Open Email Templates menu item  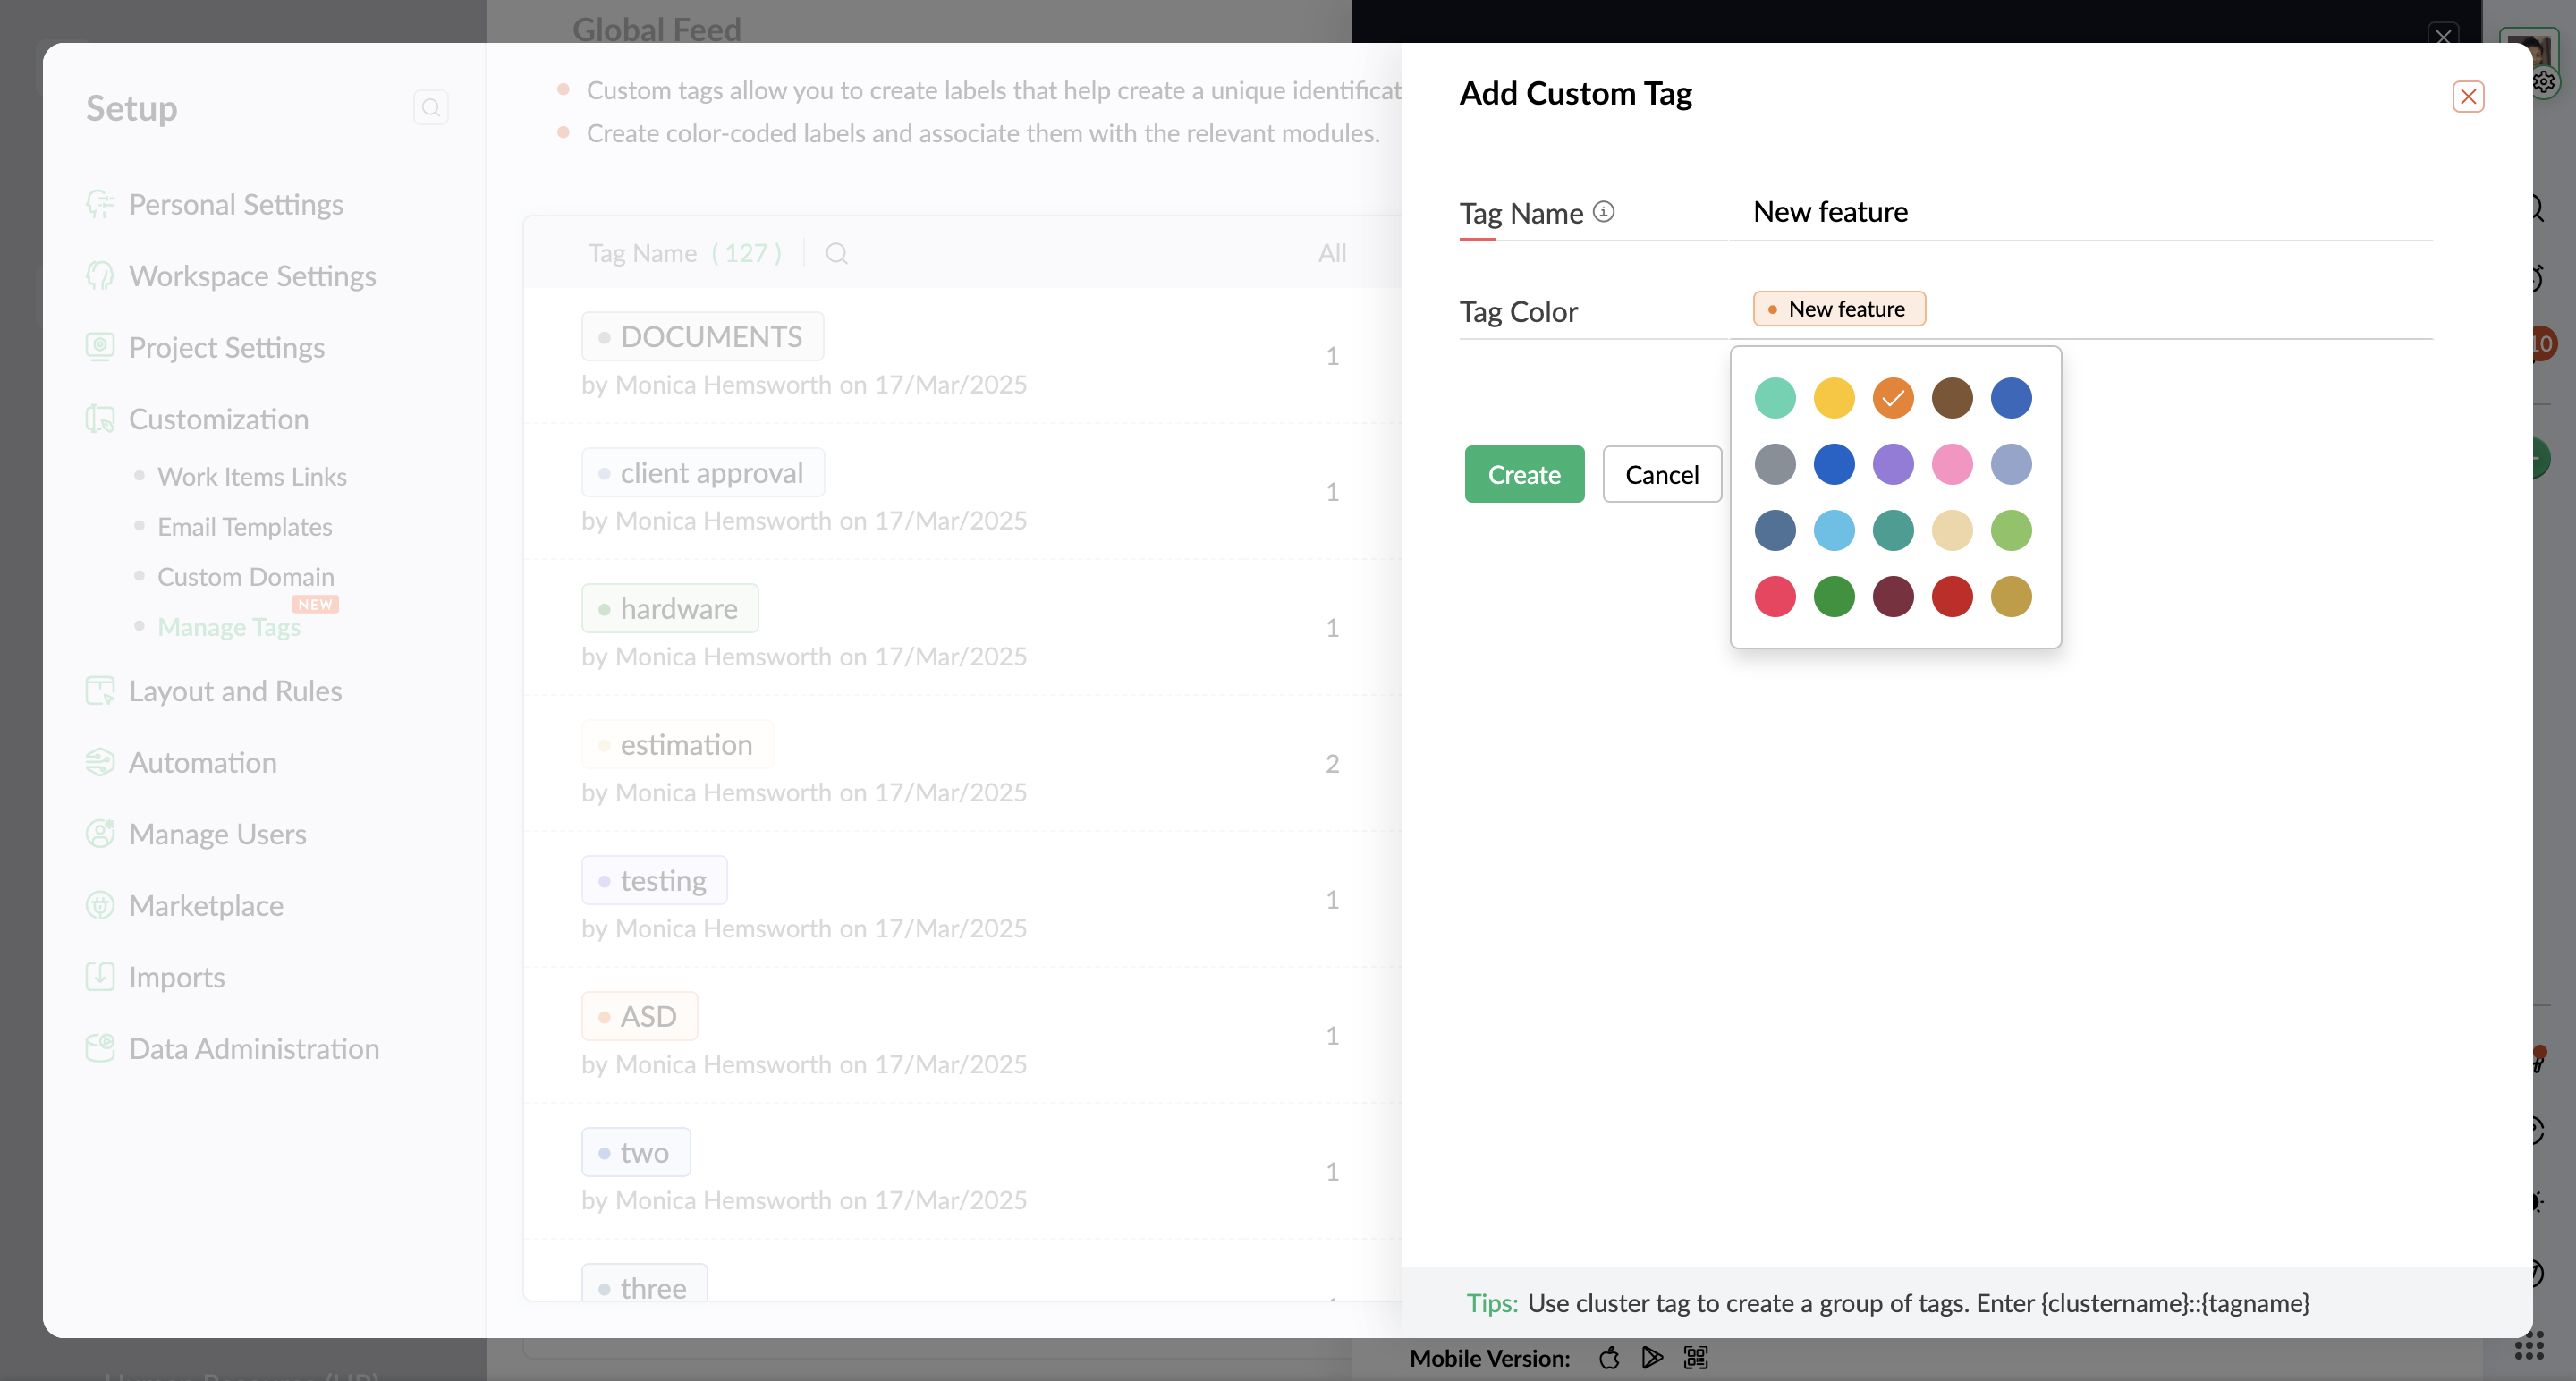[244, 527]
